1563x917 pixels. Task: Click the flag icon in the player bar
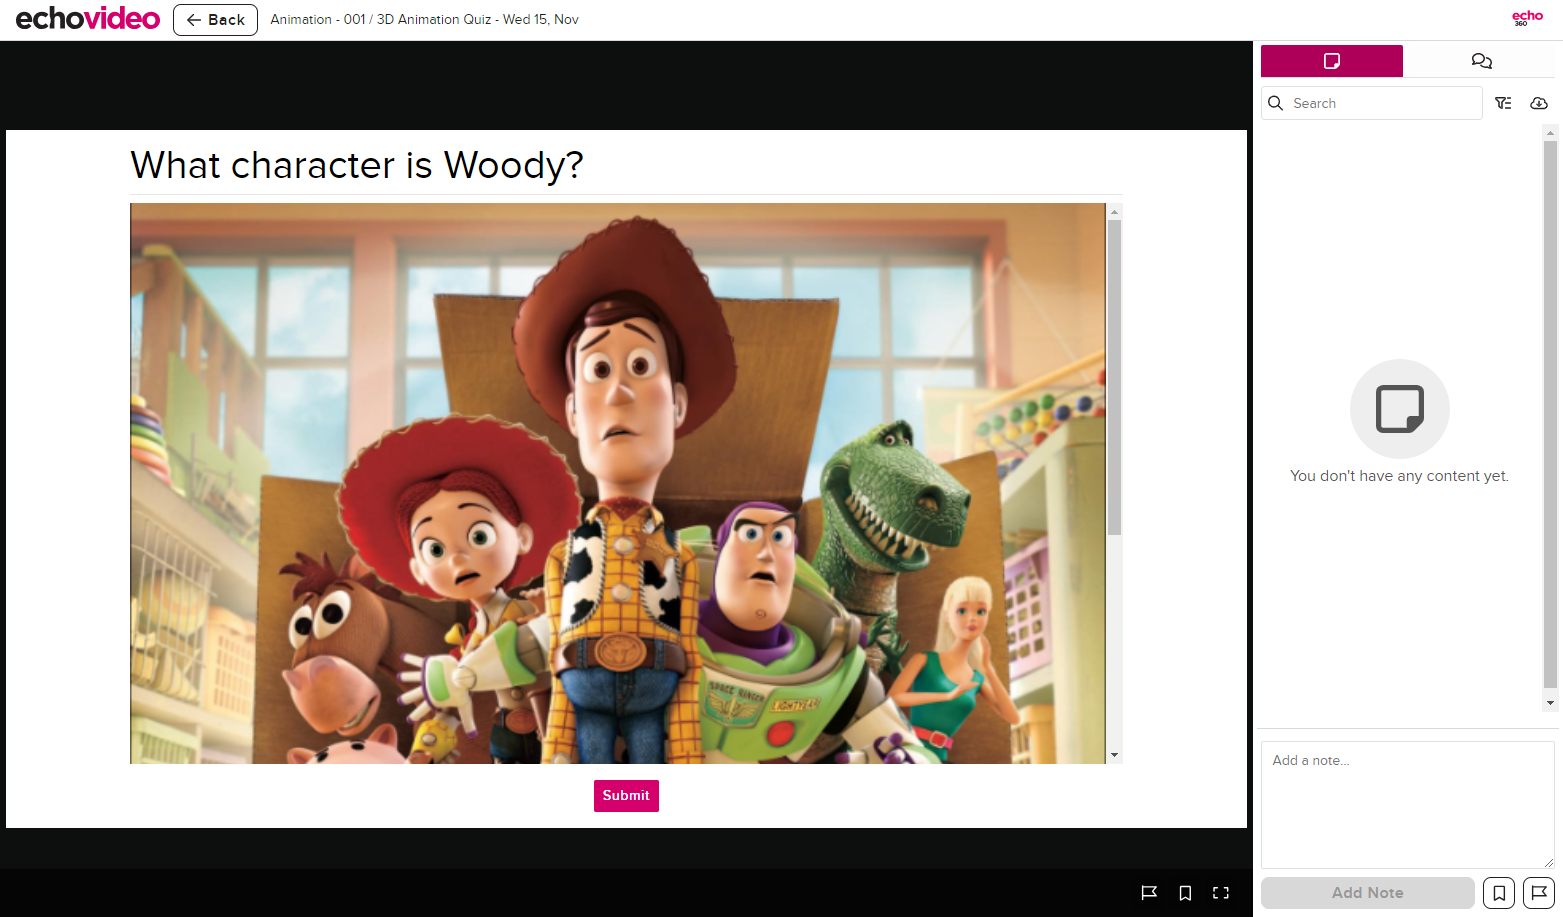click(x=1149, y=893)
